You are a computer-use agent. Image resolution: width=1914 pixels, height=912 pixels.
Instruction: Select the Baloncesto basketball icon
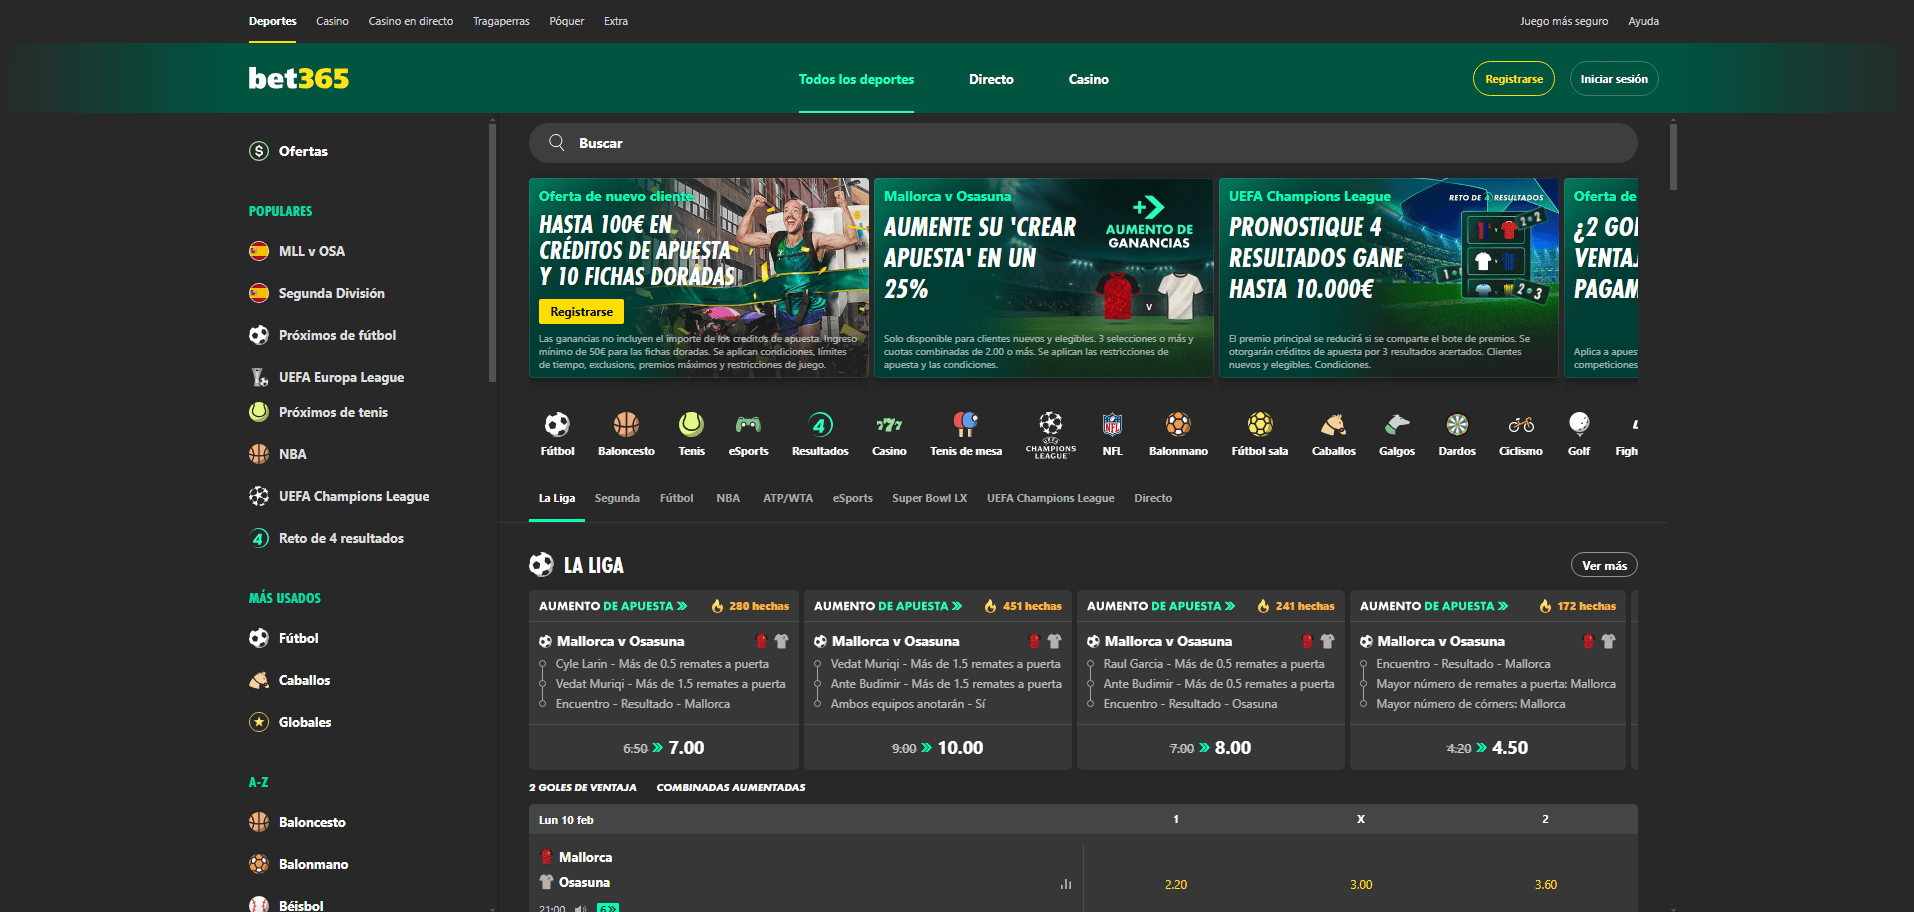[626, 425]
